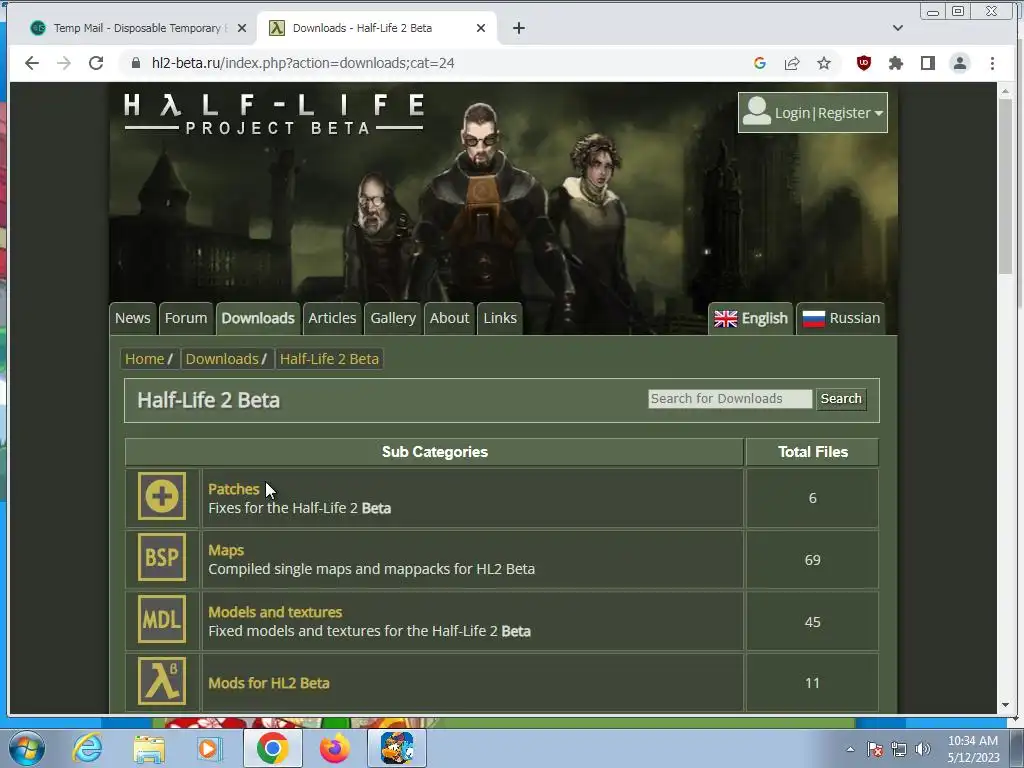Click the Google icon in the address bar
This screenshot has width=1024, height=768.
(x=760, y=63)
